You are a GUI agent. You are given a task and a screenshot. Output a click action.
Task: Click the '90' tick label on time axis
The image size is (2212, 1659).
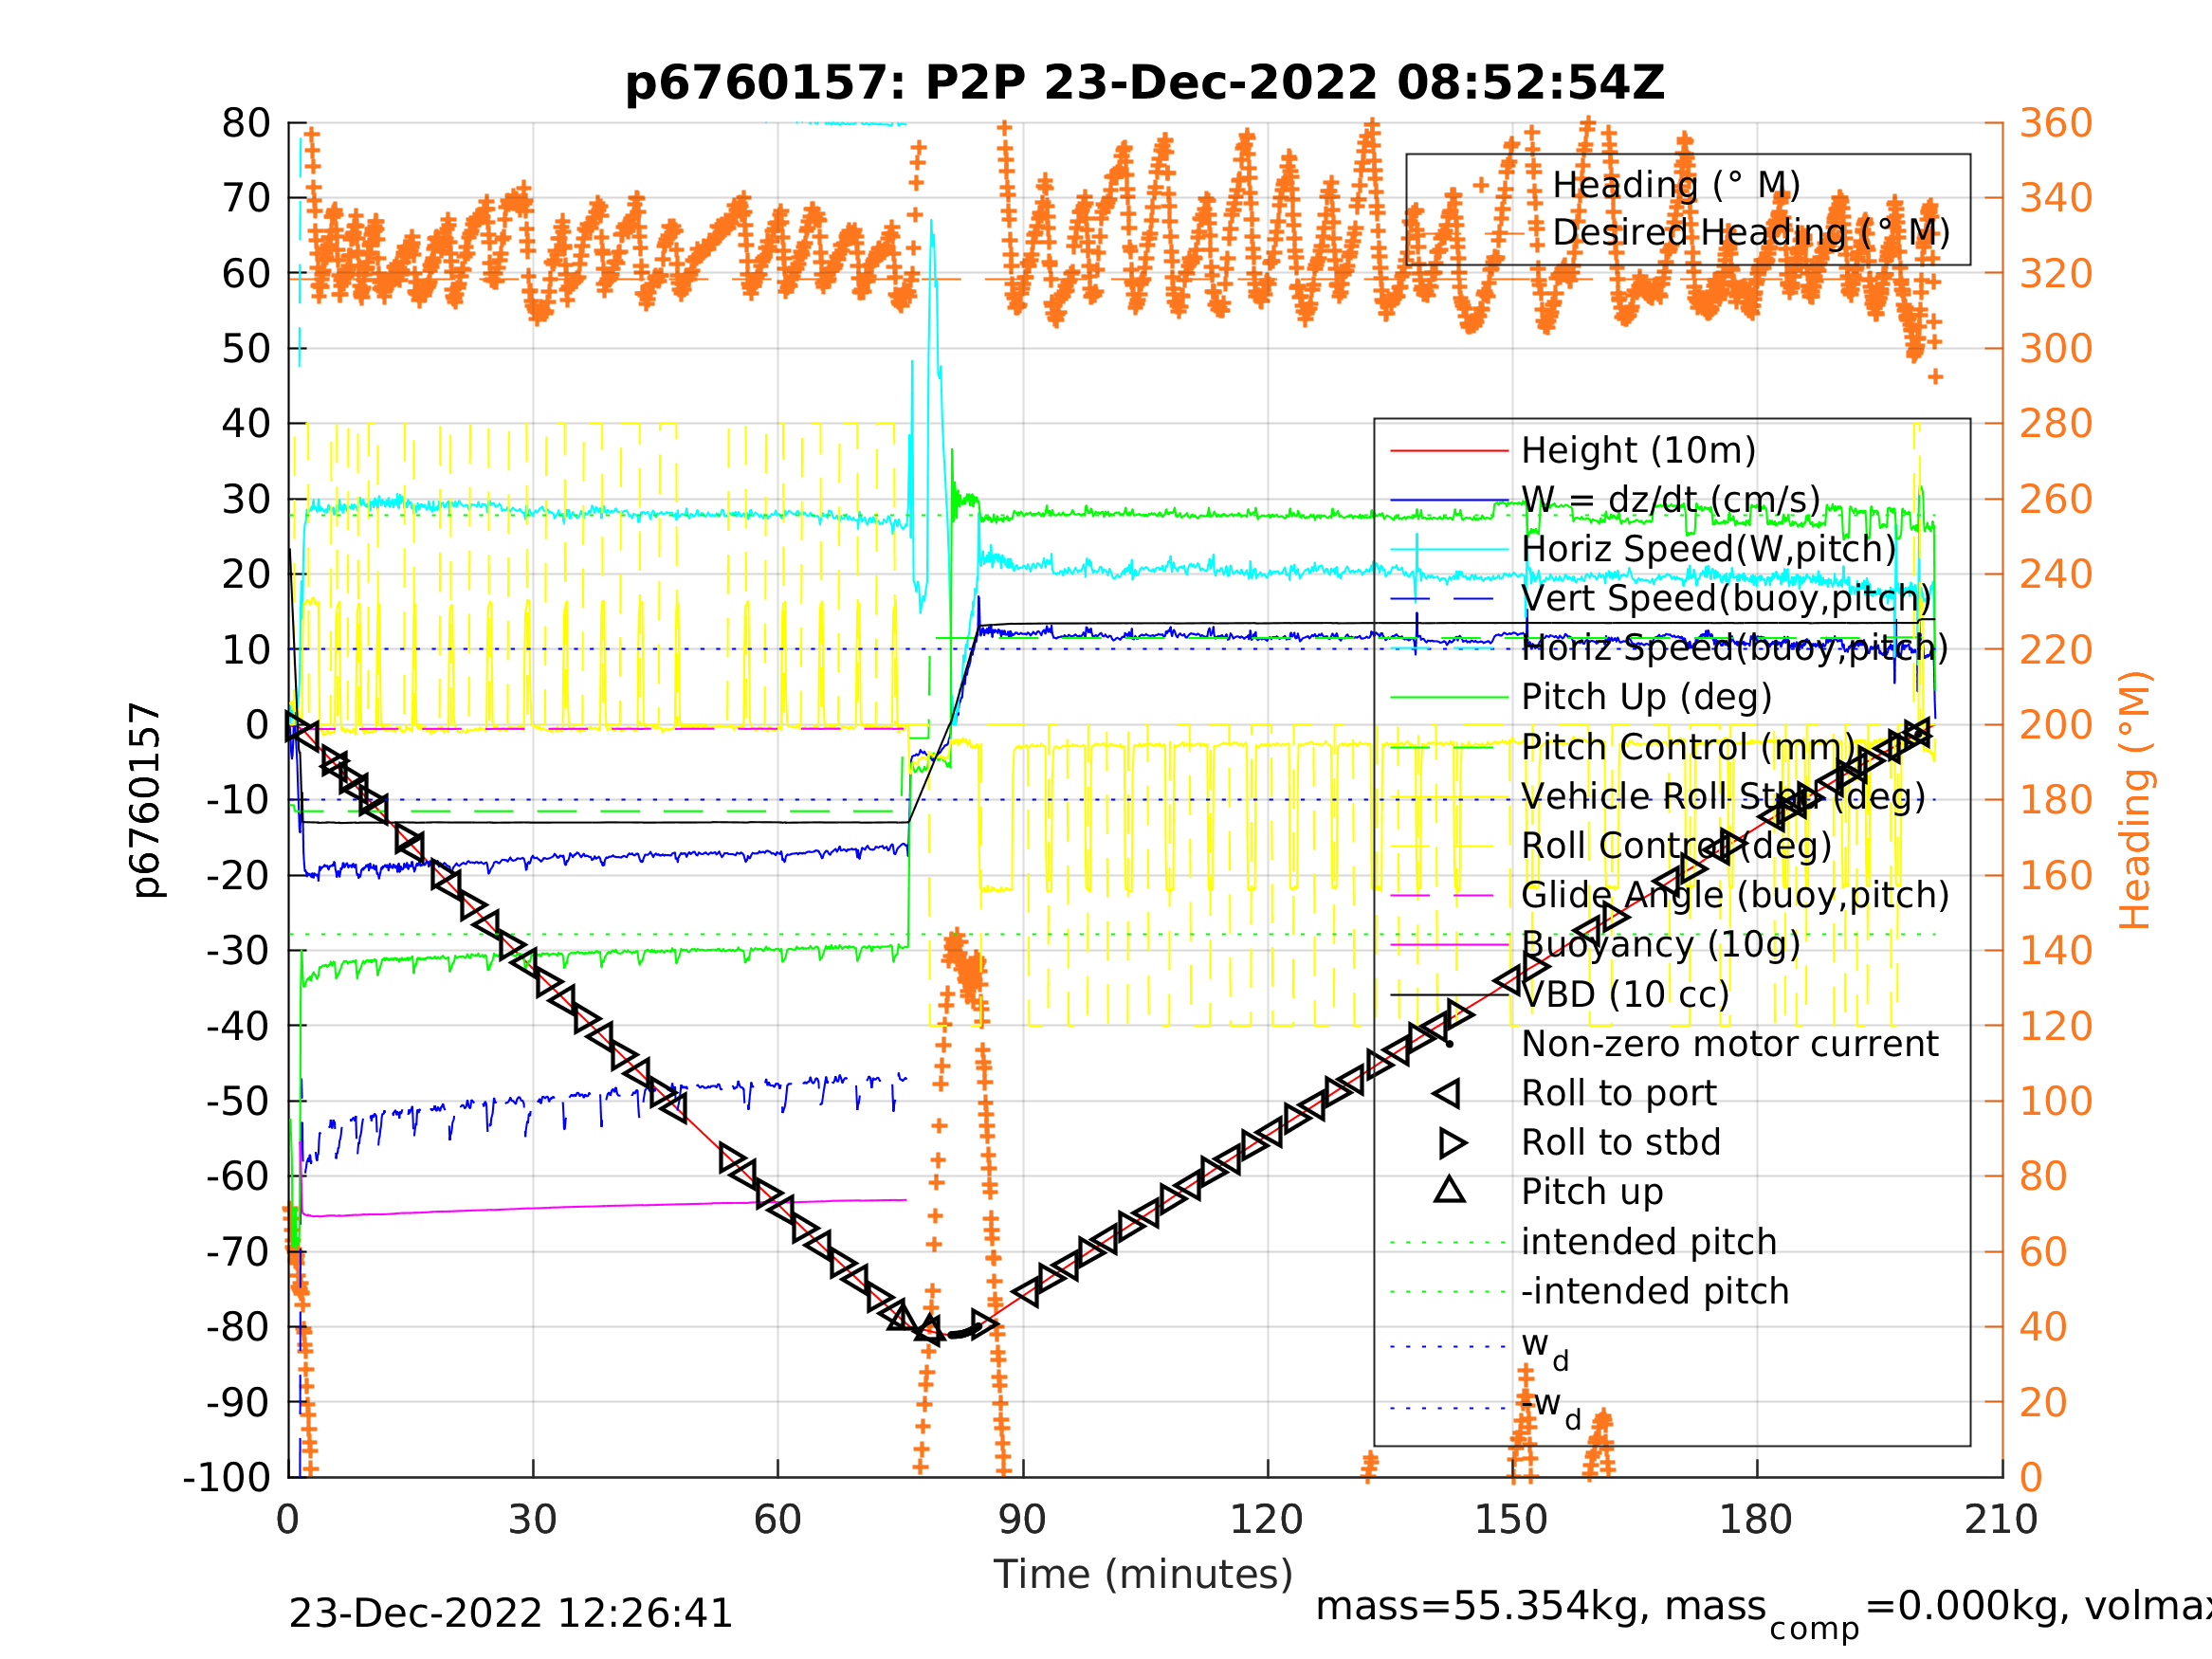tap(1023, 1521)
